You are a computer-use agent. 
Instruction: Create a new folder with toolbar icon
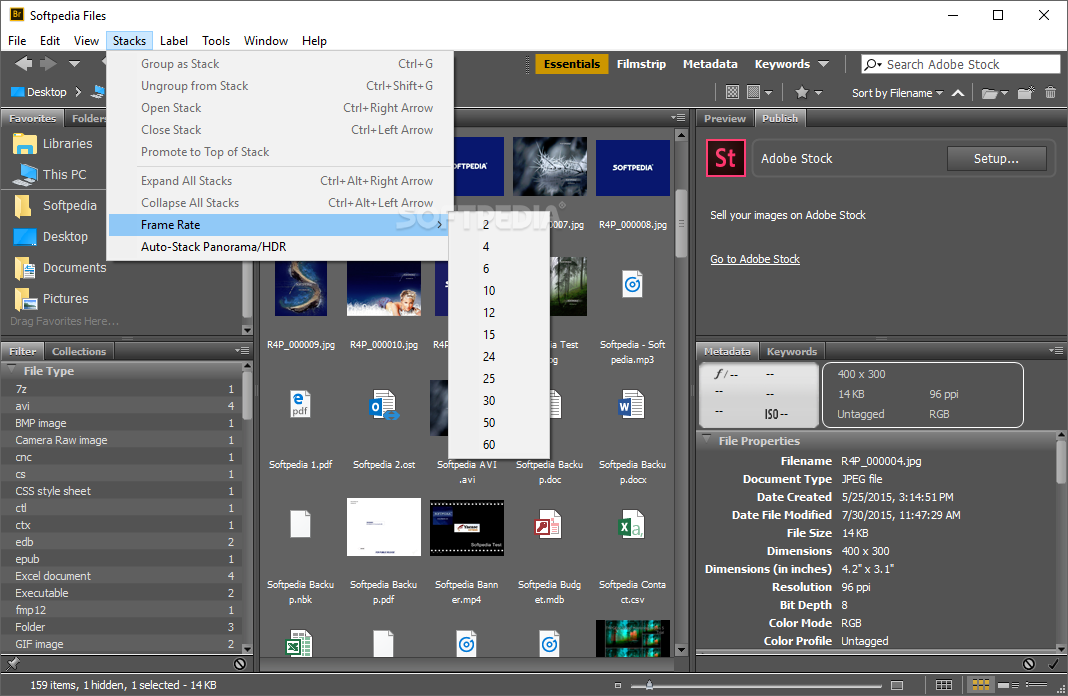(1026, 93)
